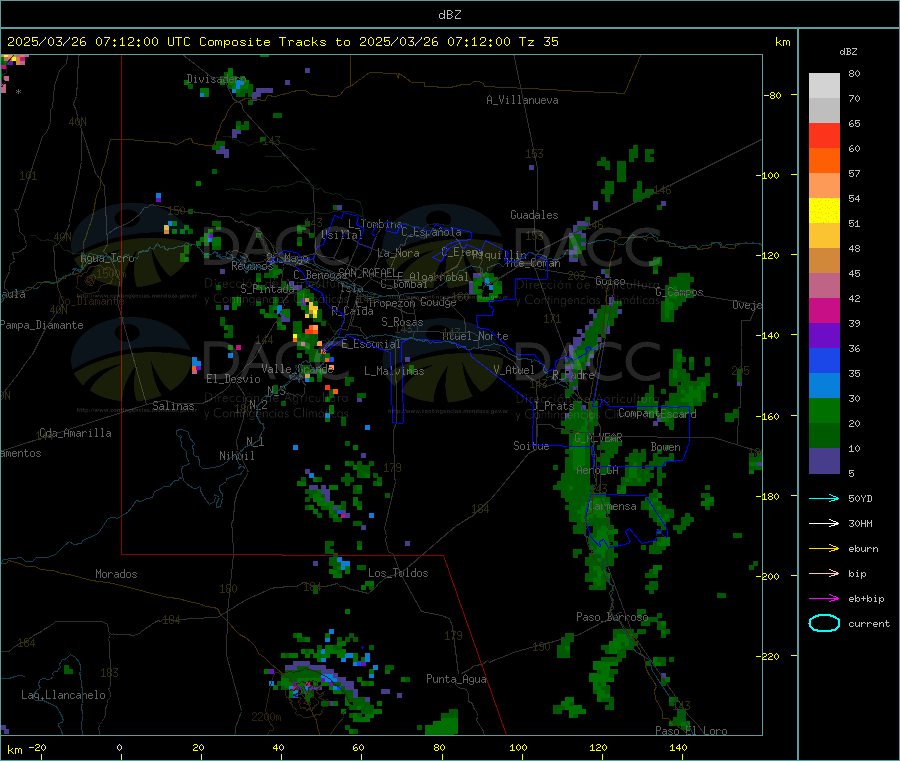Click the G_Campos location label

[x=679, y=292]
